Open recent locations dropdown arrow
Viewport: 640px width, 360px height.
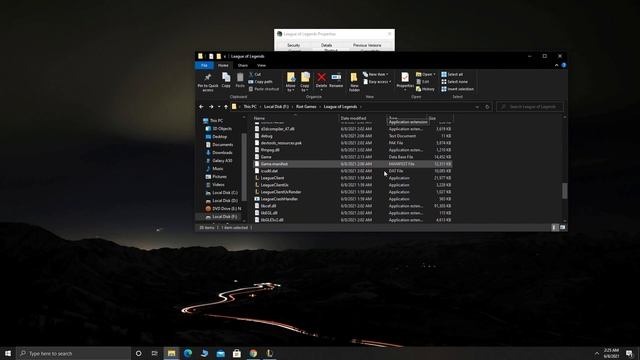(219, 107)
